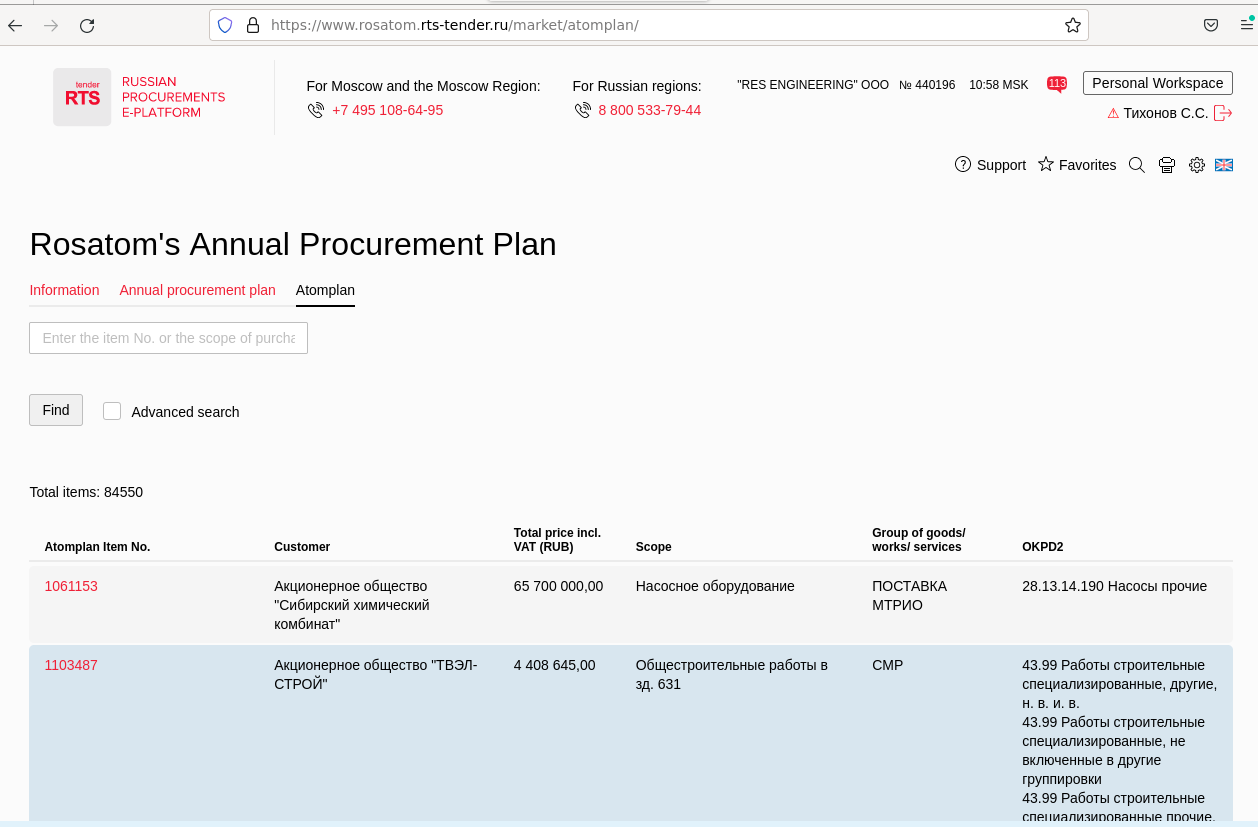1258x827 pixels.
Task: Open Atomplan item 1061153
Action: 71,586
